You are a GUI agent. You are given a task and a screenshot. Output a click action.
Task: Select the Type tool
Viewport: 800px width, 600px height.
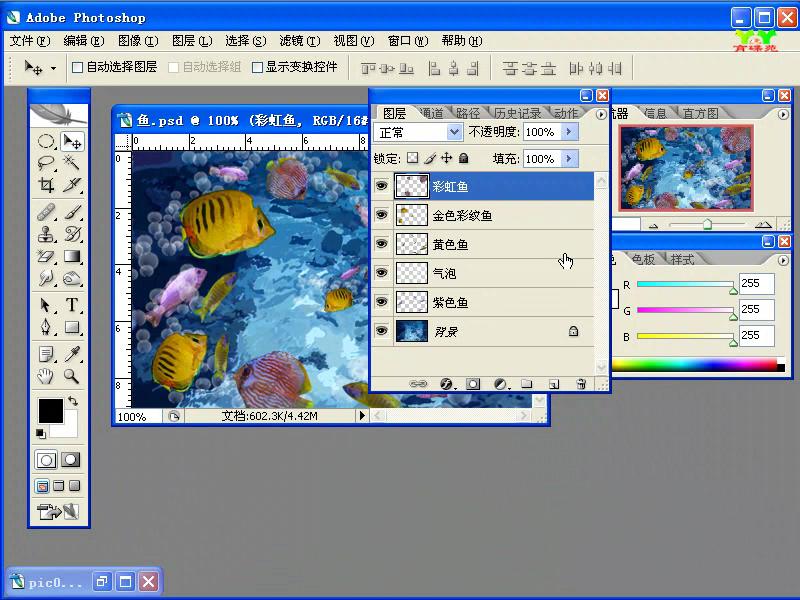point(72,305)
